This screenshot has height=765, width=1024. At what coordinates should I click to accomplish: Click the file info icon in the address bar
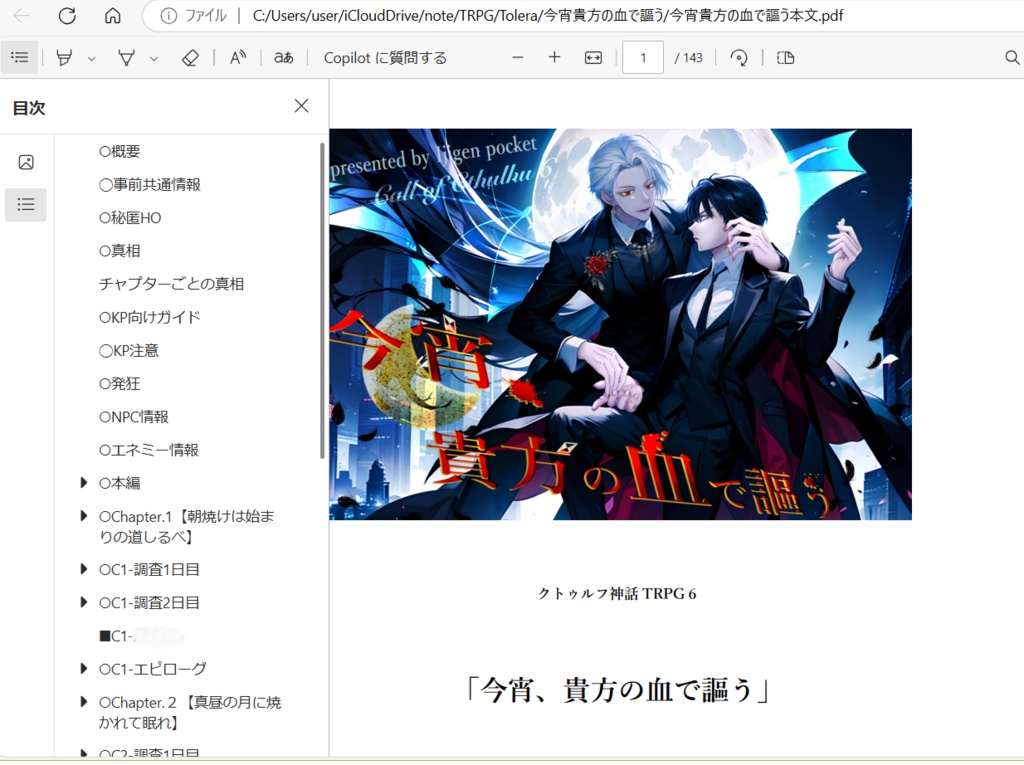click(168, 16)
